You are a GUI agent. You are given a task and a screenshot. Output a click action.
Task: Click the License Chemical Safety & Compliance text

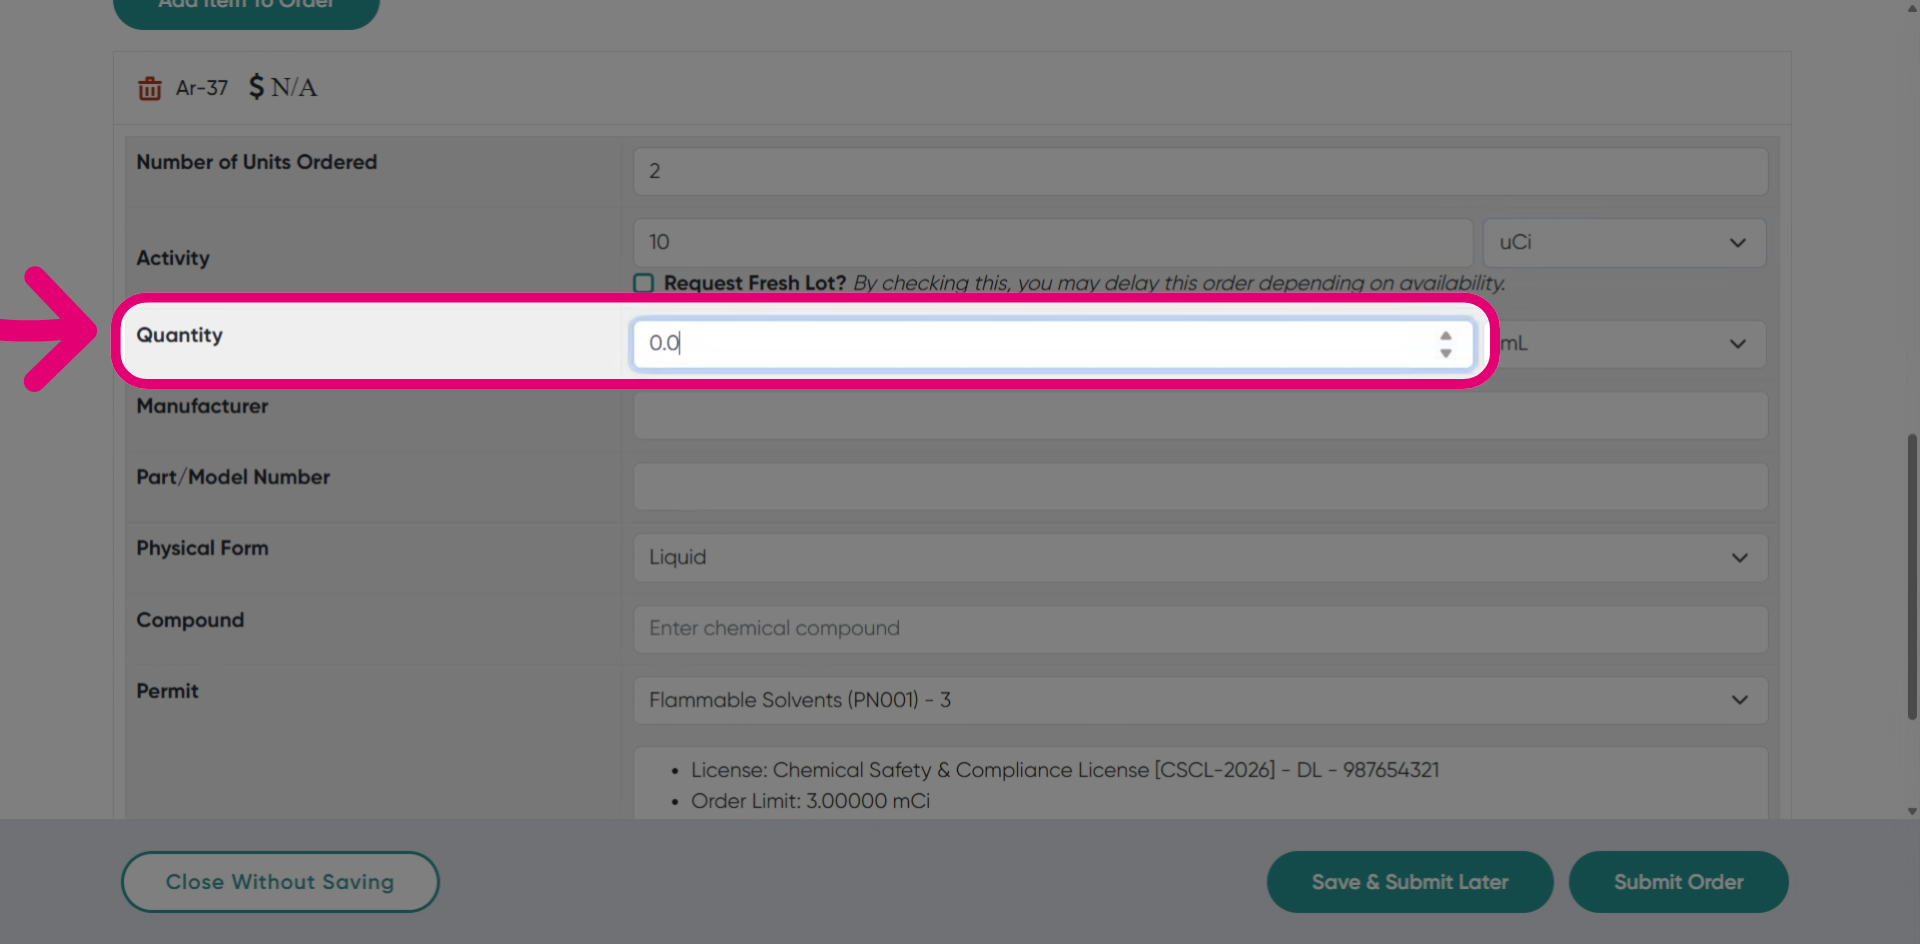point(1065,770)
